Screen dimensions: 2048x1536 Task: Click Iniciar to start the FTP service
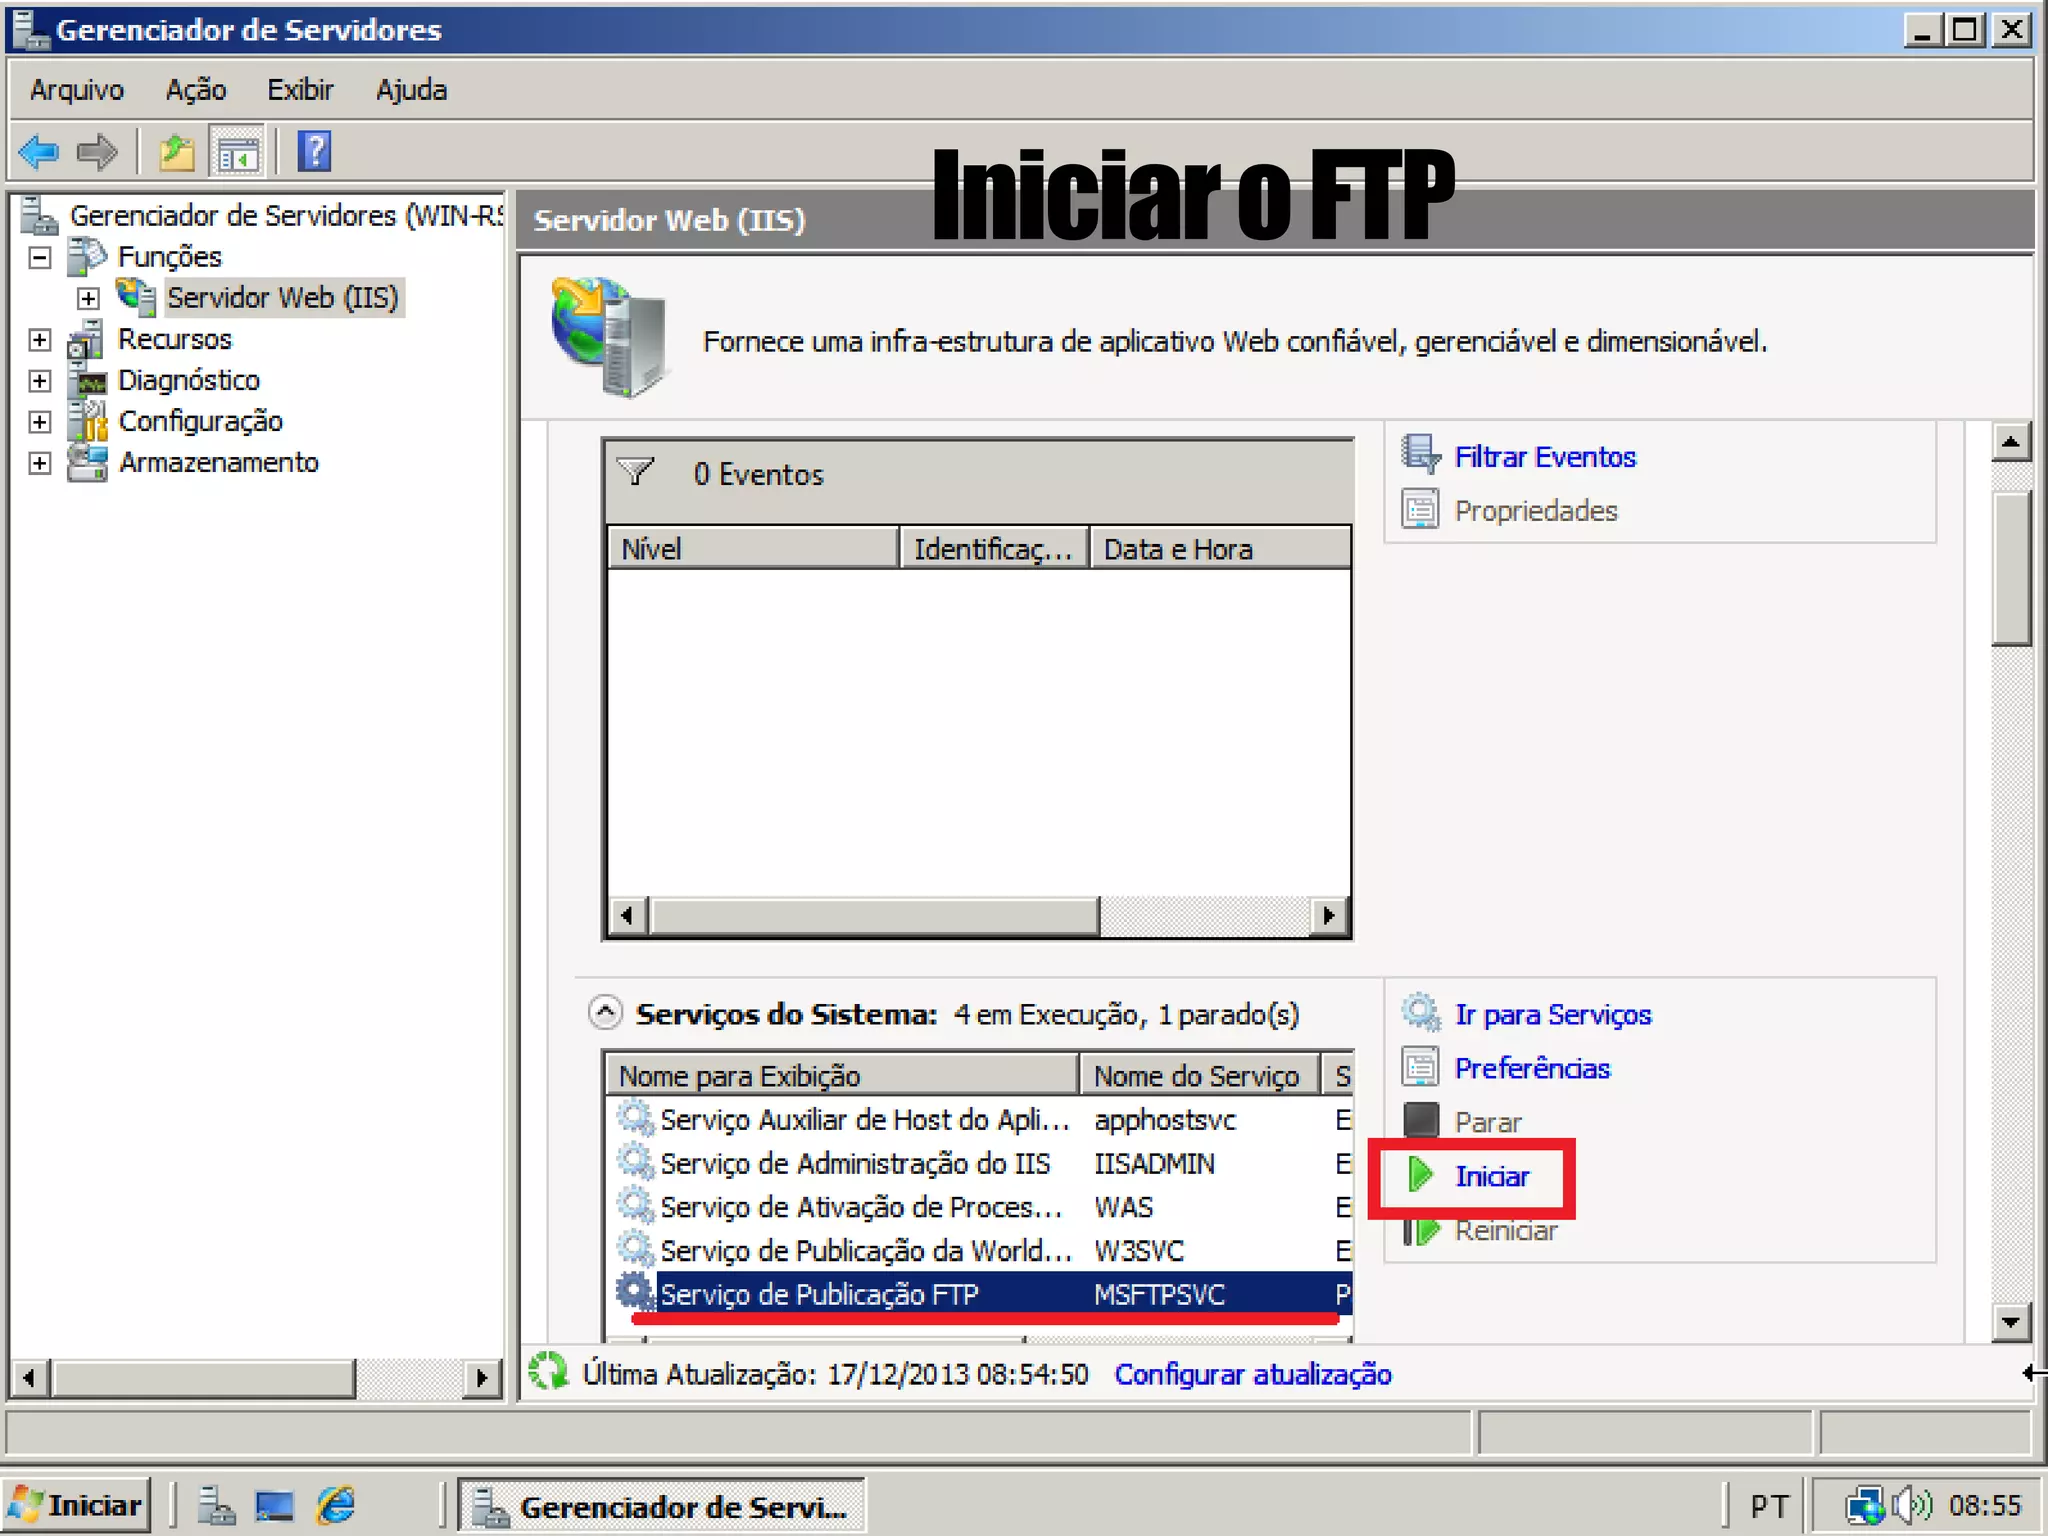pyautogui.click(x=1492, y=1176)
